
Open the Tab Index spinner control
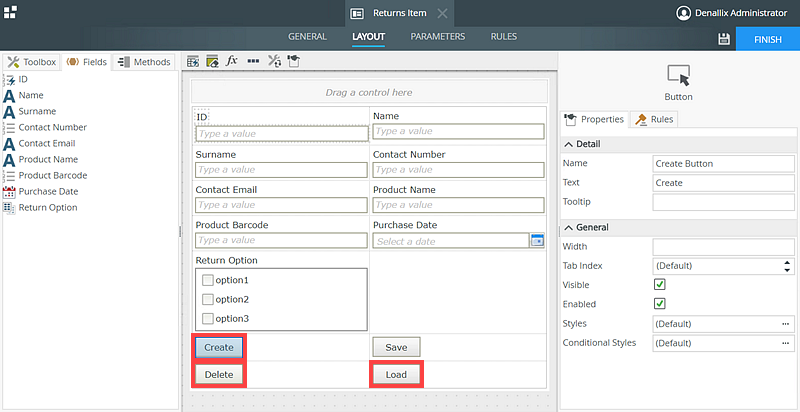[x=786, y=266]
